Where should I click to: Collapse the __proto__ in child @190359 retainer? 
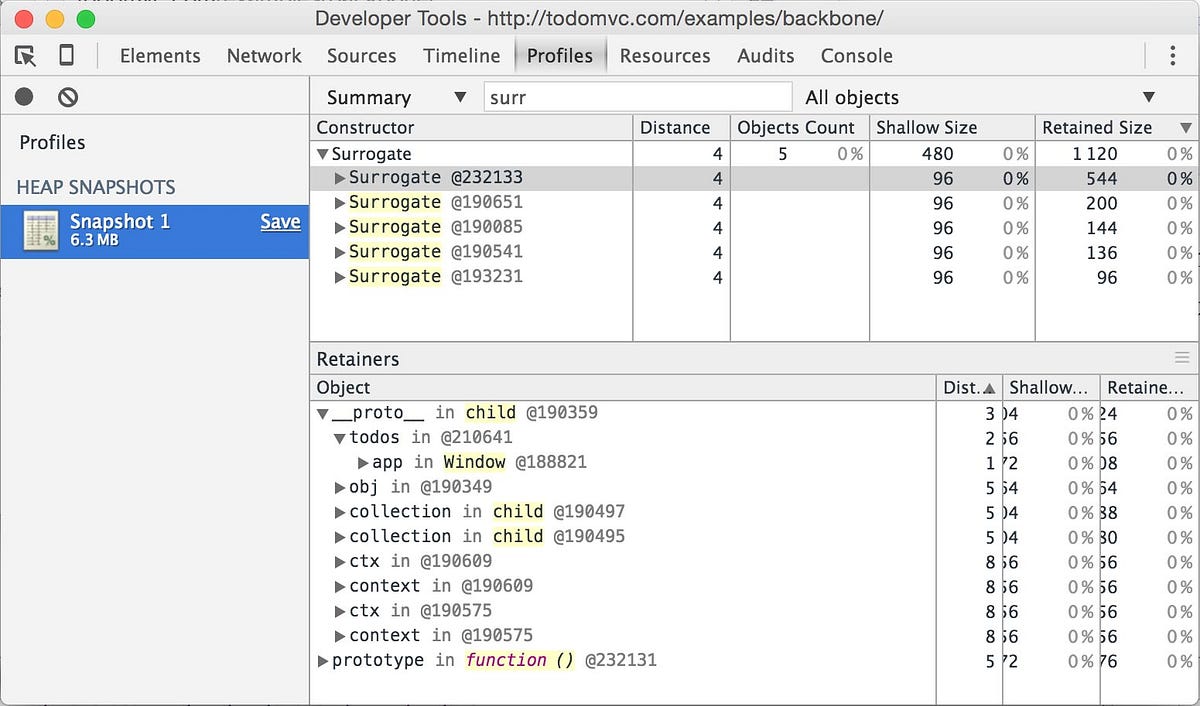pos(322,412)
